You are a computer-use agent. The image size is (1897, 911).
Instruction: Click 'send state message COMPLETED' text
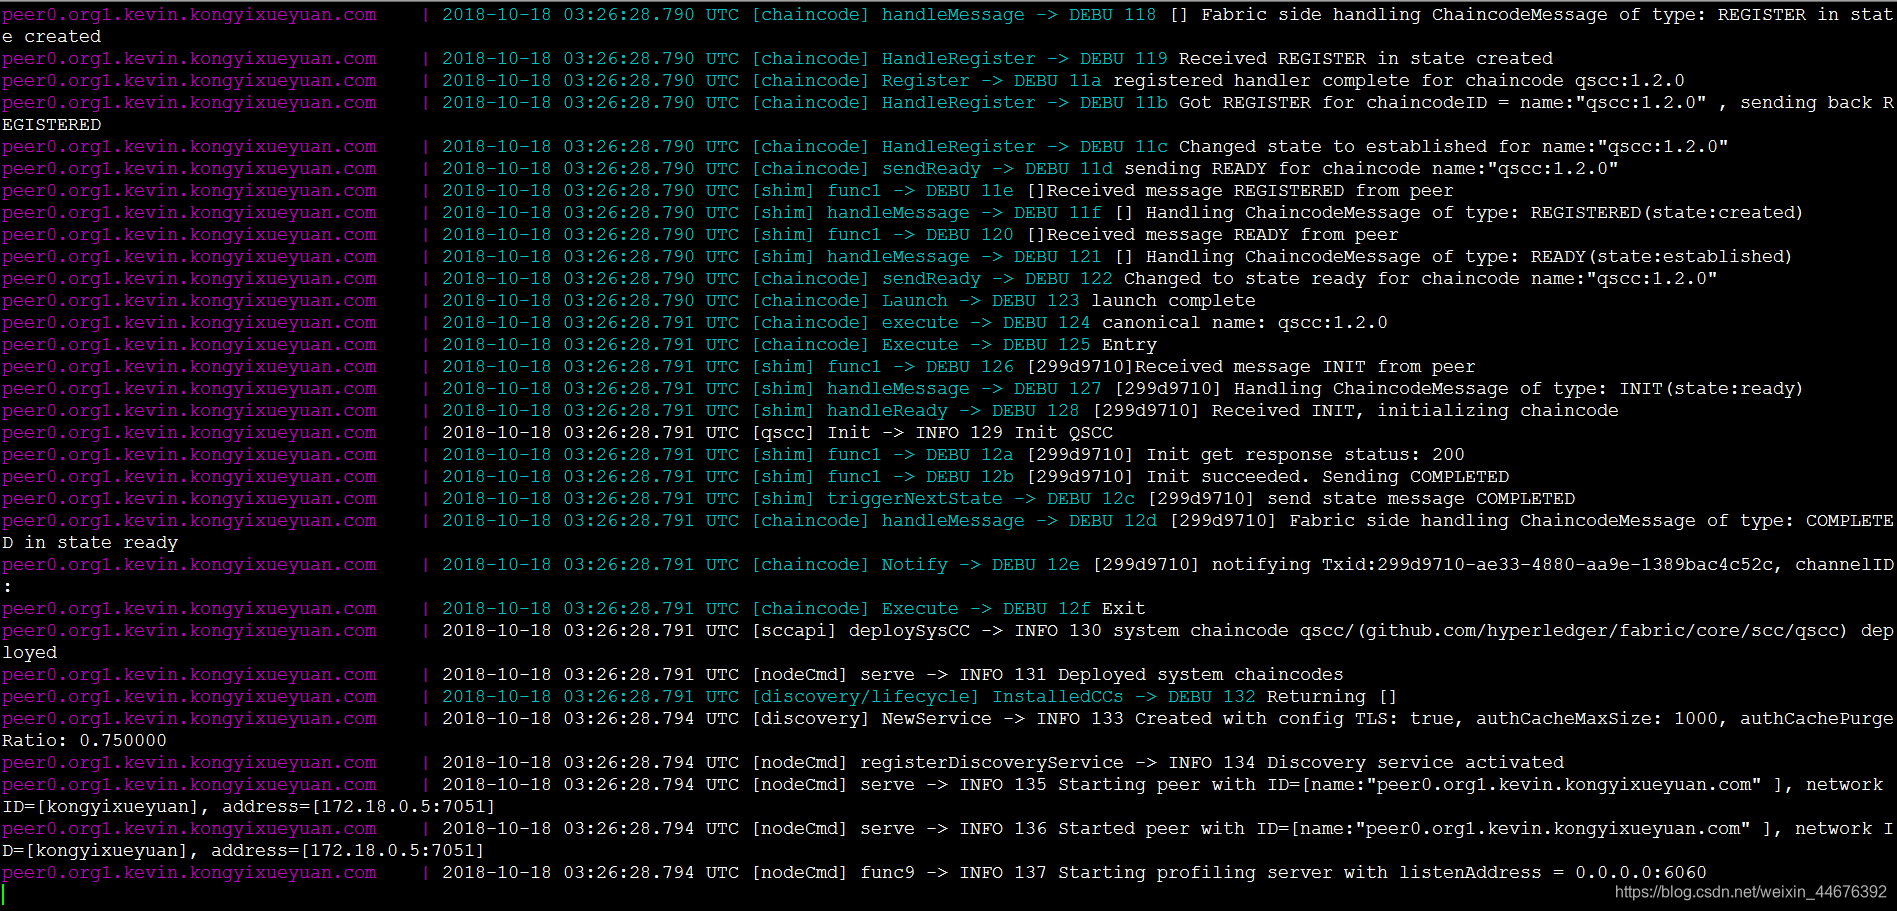click(1421, 499)
